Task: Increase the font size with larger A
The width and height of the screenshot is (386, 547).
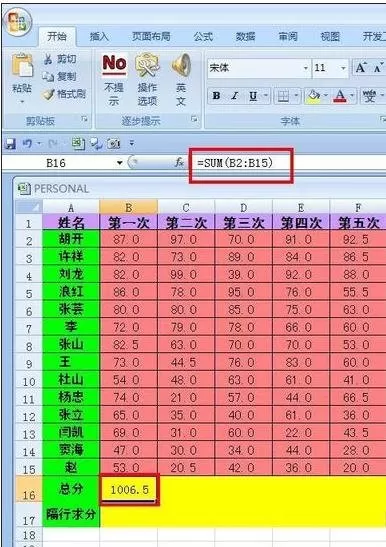Action: (361, 67)
